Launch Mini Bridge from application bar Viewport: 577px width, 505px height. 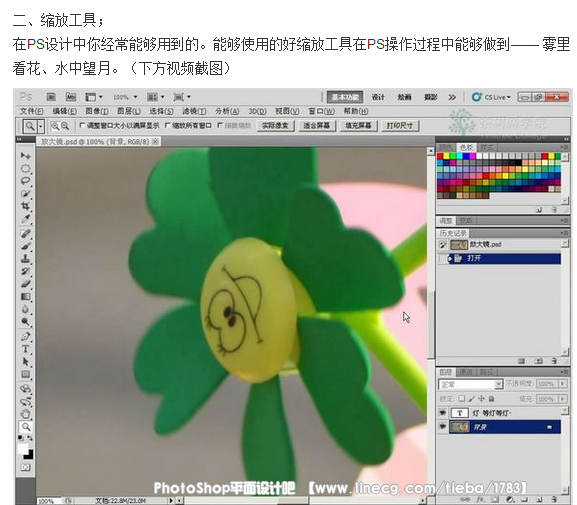[70, 97]
